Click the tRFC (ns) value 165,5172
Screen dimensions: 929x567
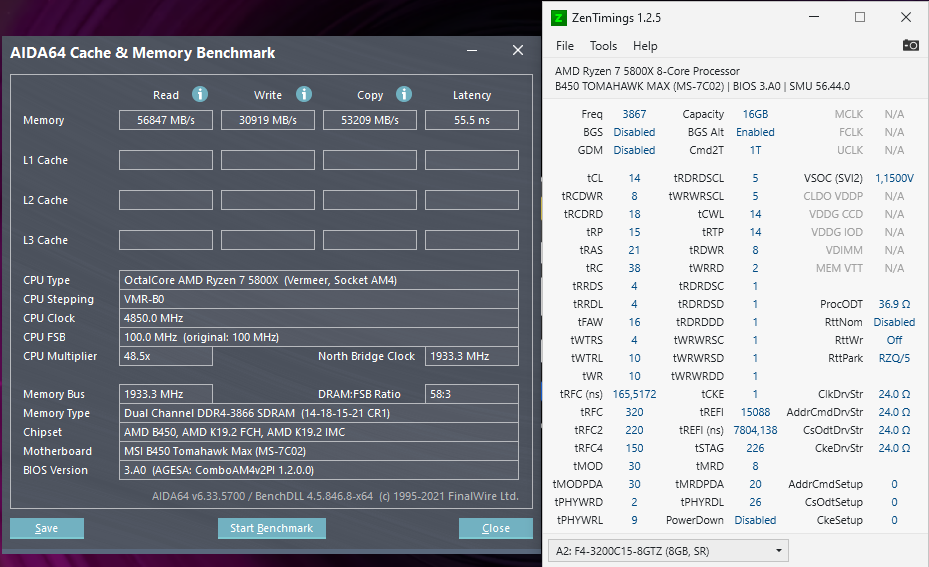click(634, 394)
